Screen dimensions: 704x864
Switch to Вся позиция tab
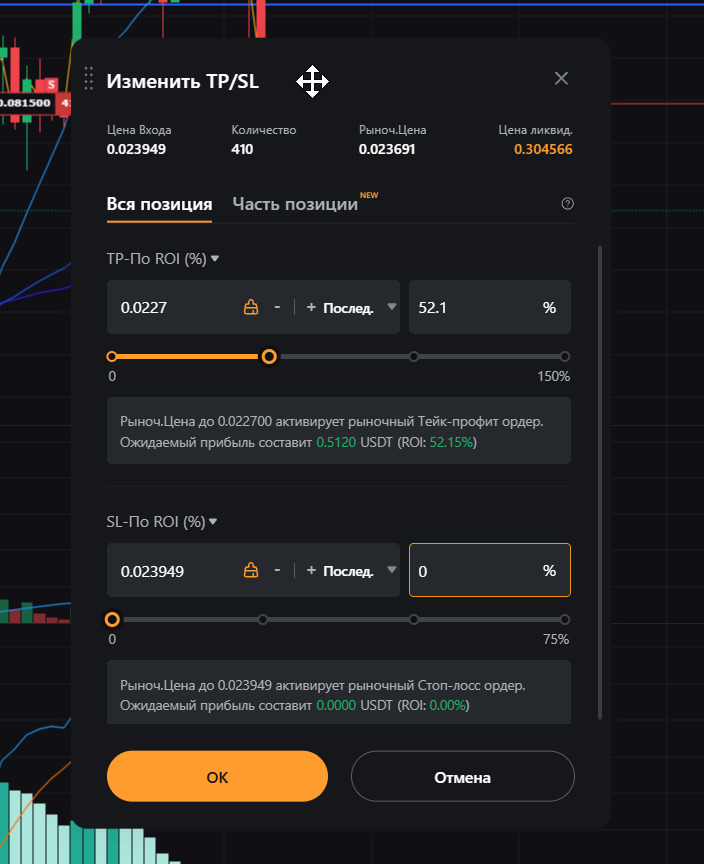coord(159,204)
